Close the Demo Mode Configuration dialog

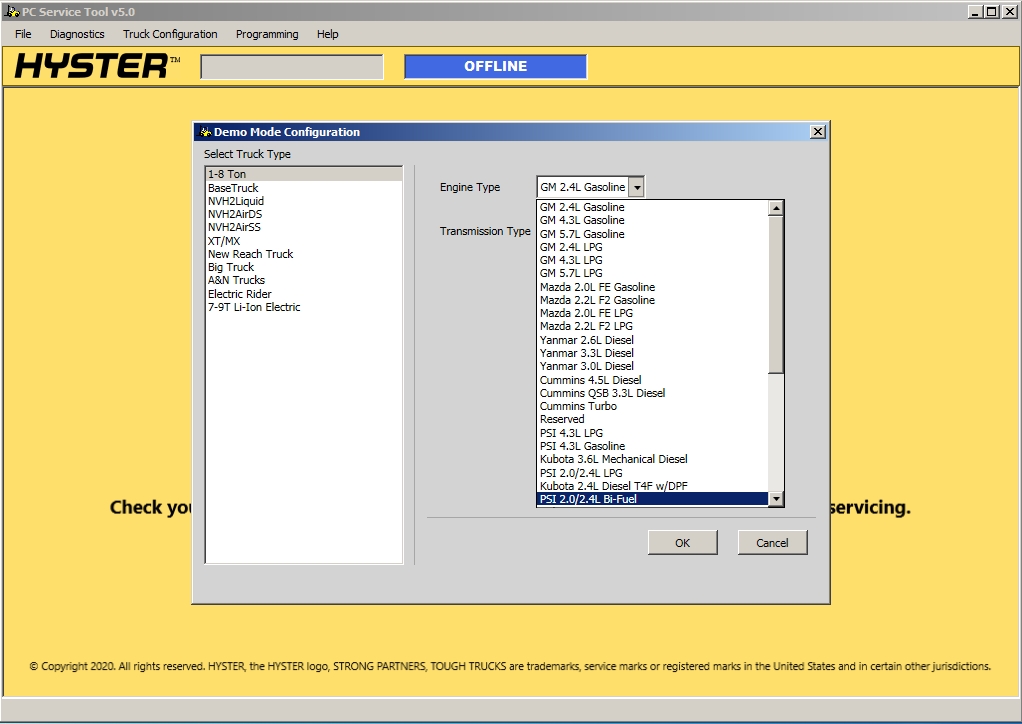[x=816, y=131]
